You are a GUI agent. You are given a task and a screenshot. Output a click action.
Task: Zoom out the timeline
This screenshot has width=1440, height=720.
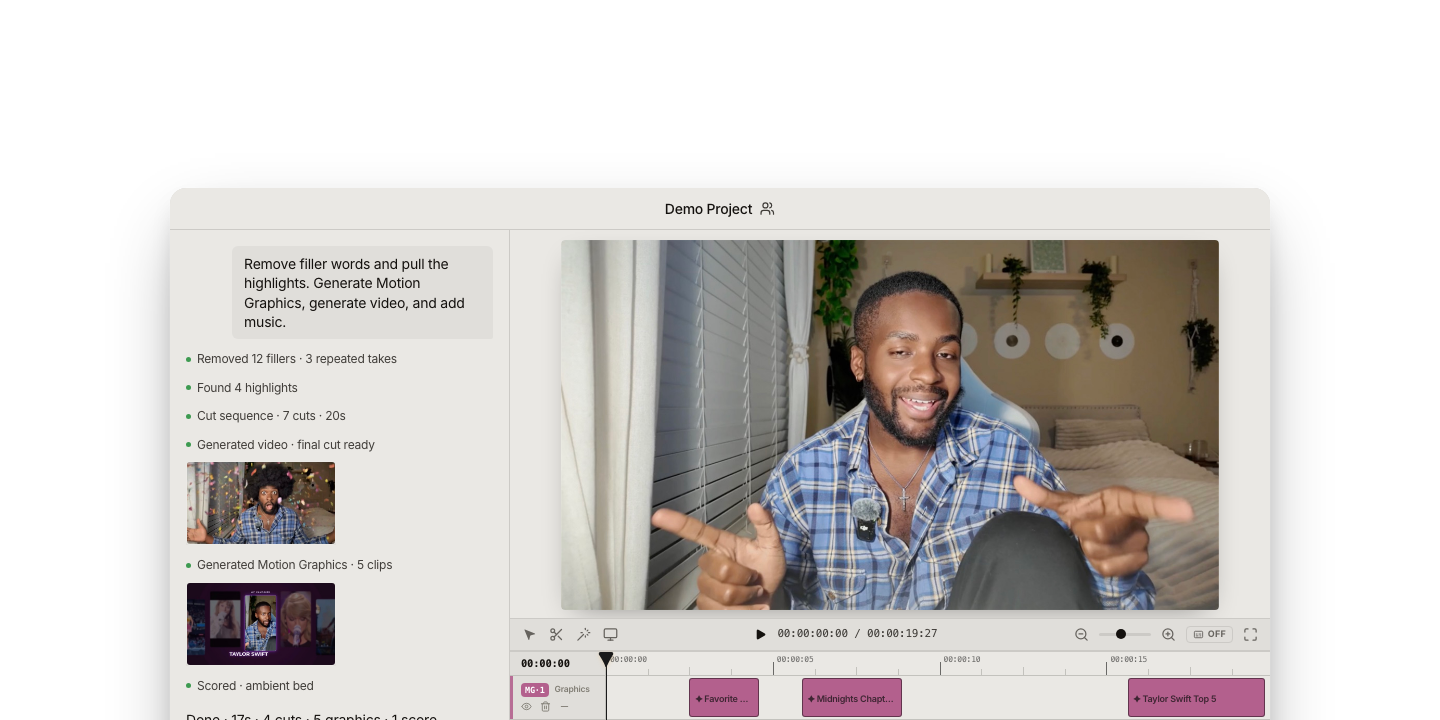click(x=1081, y=634)
